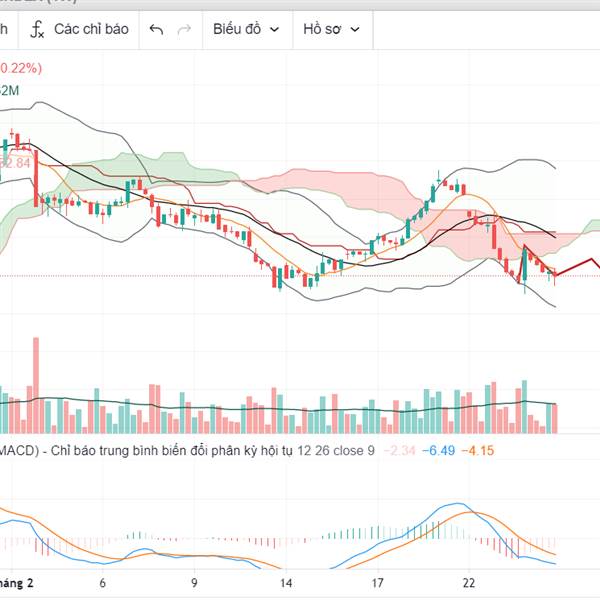Expand the Biểu đồ dropdown
This screenshot has width=600, height=600.
[x=245, y=29]
